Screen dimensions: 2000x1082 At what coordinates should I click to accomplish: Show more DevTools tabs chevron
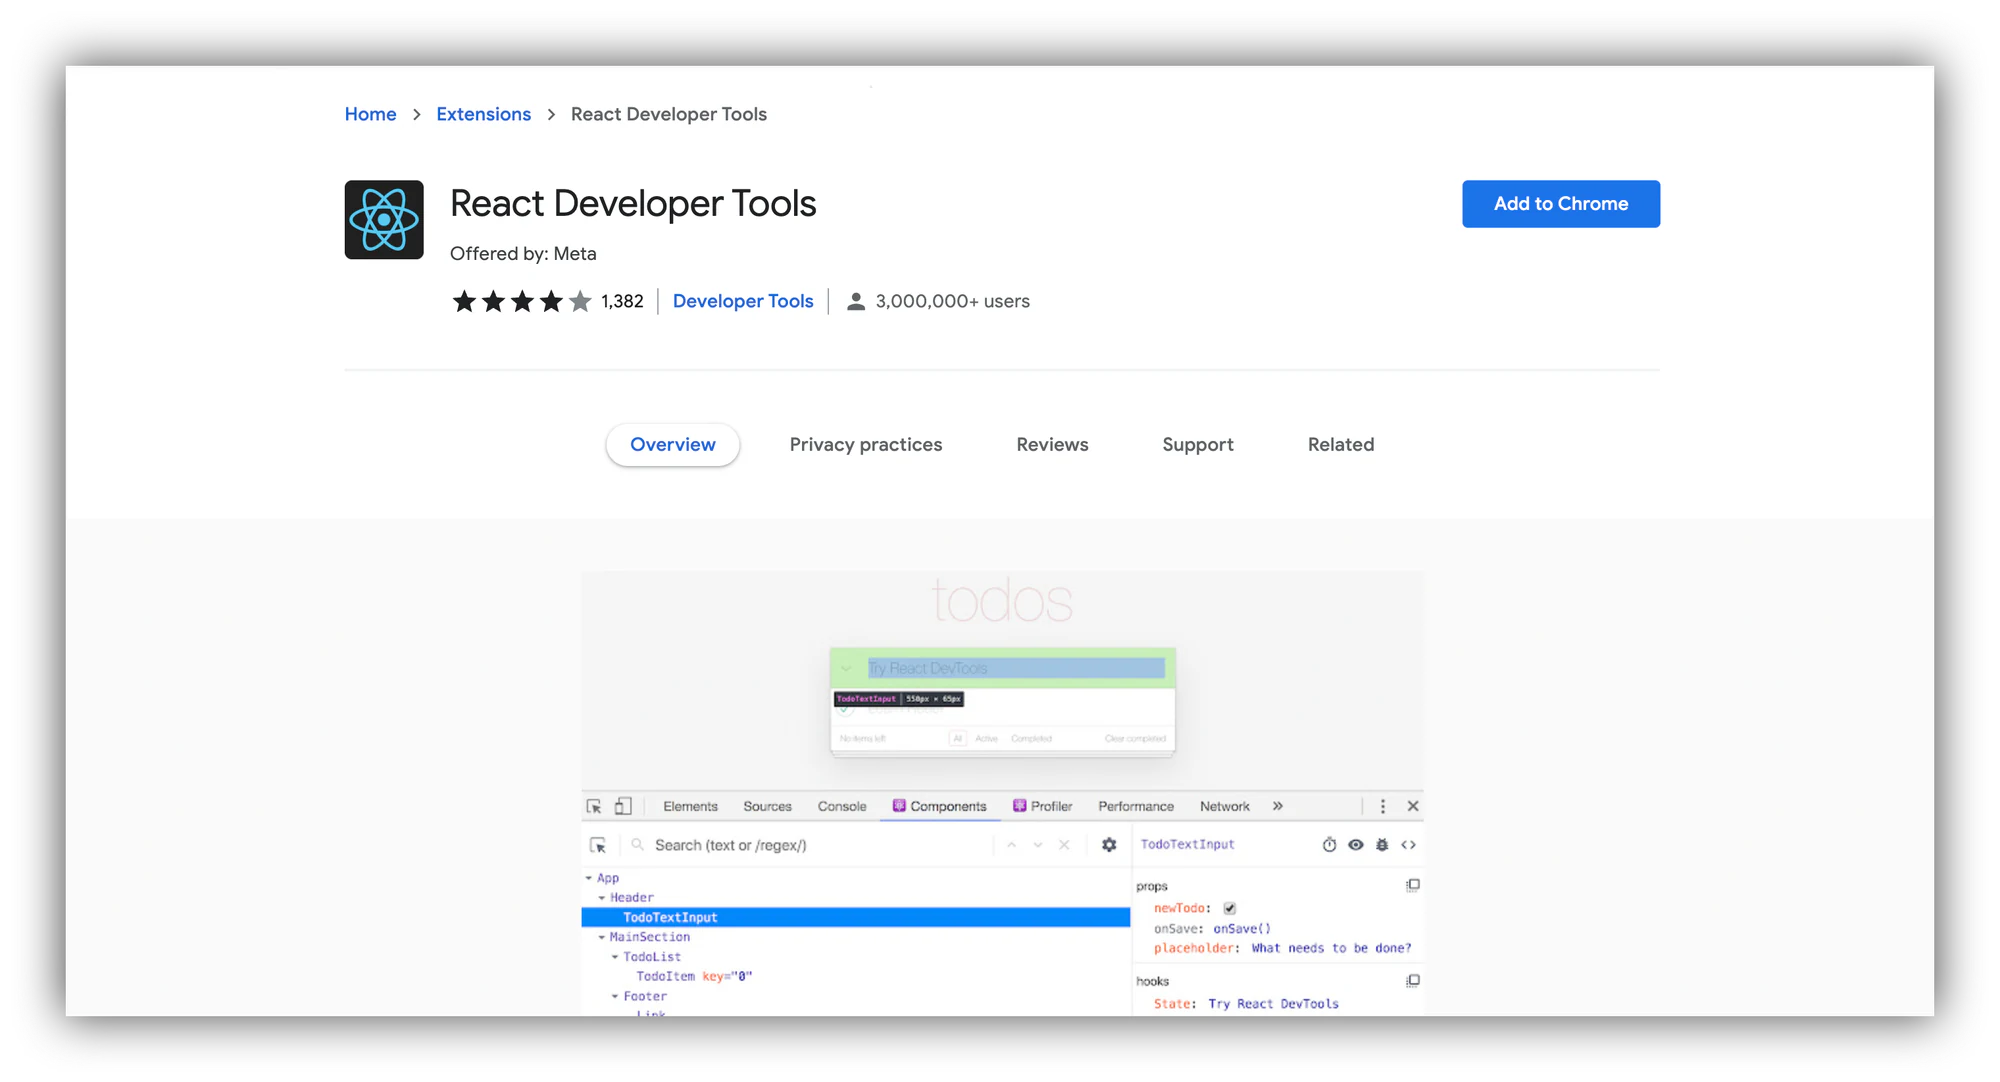(1278, 806)
